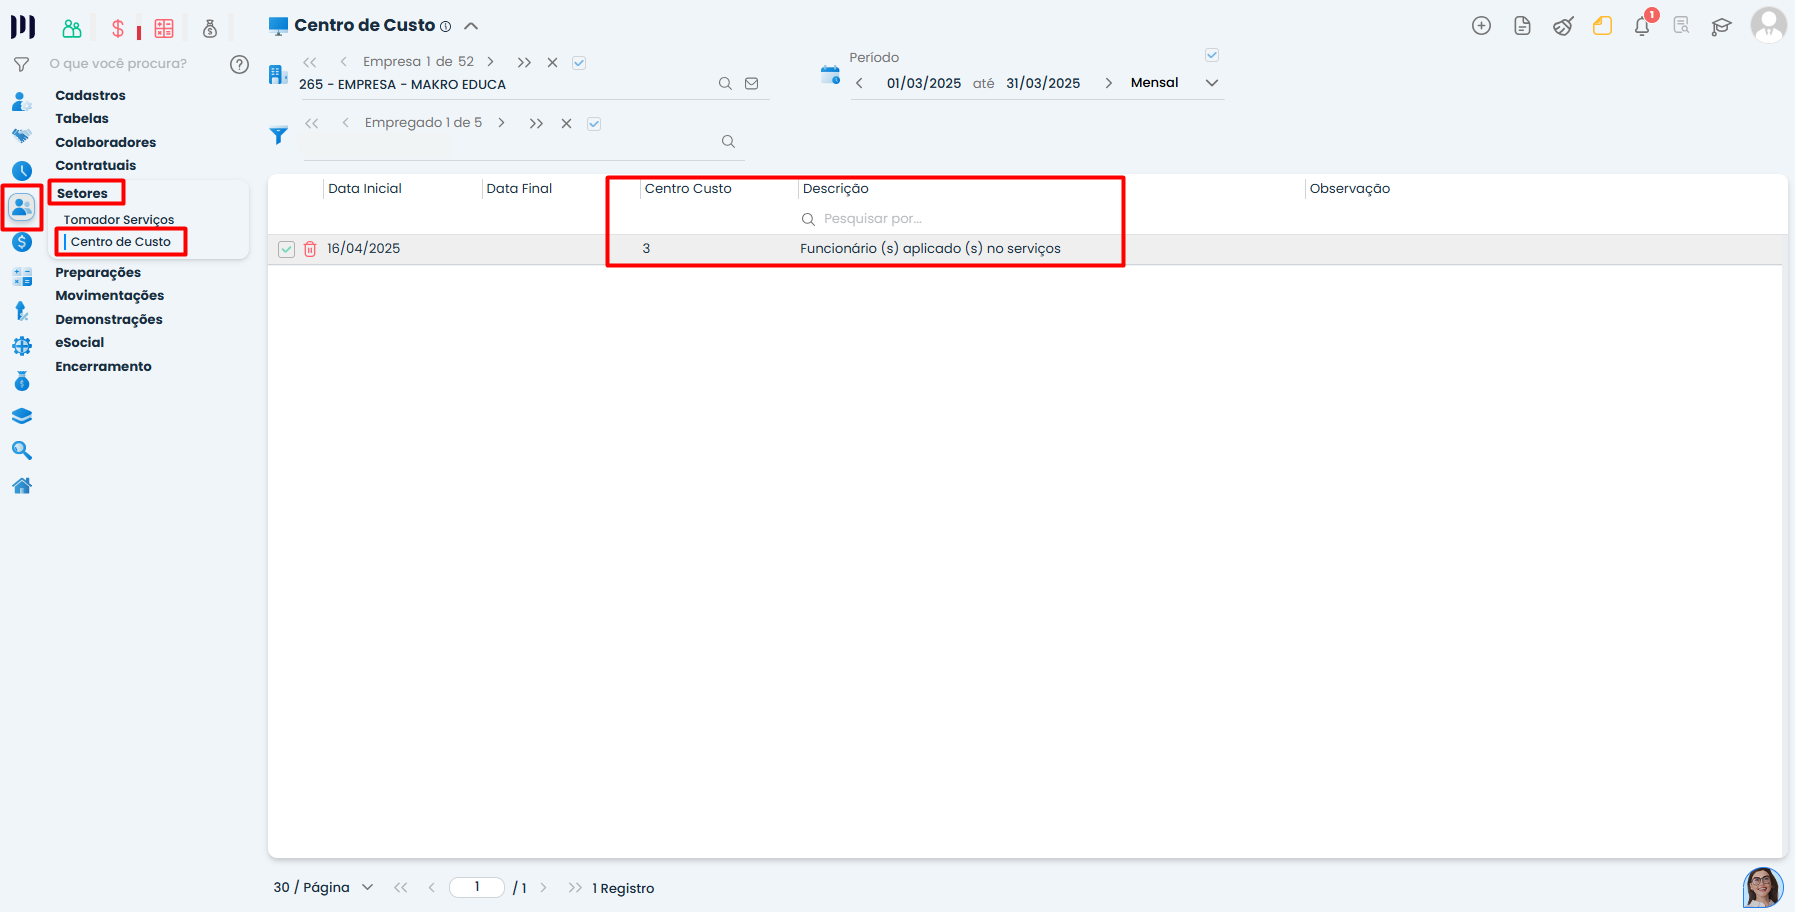Open the user profile avatar
Image resolution: width=1795 pixels, height=912 pixels.
1768,25
